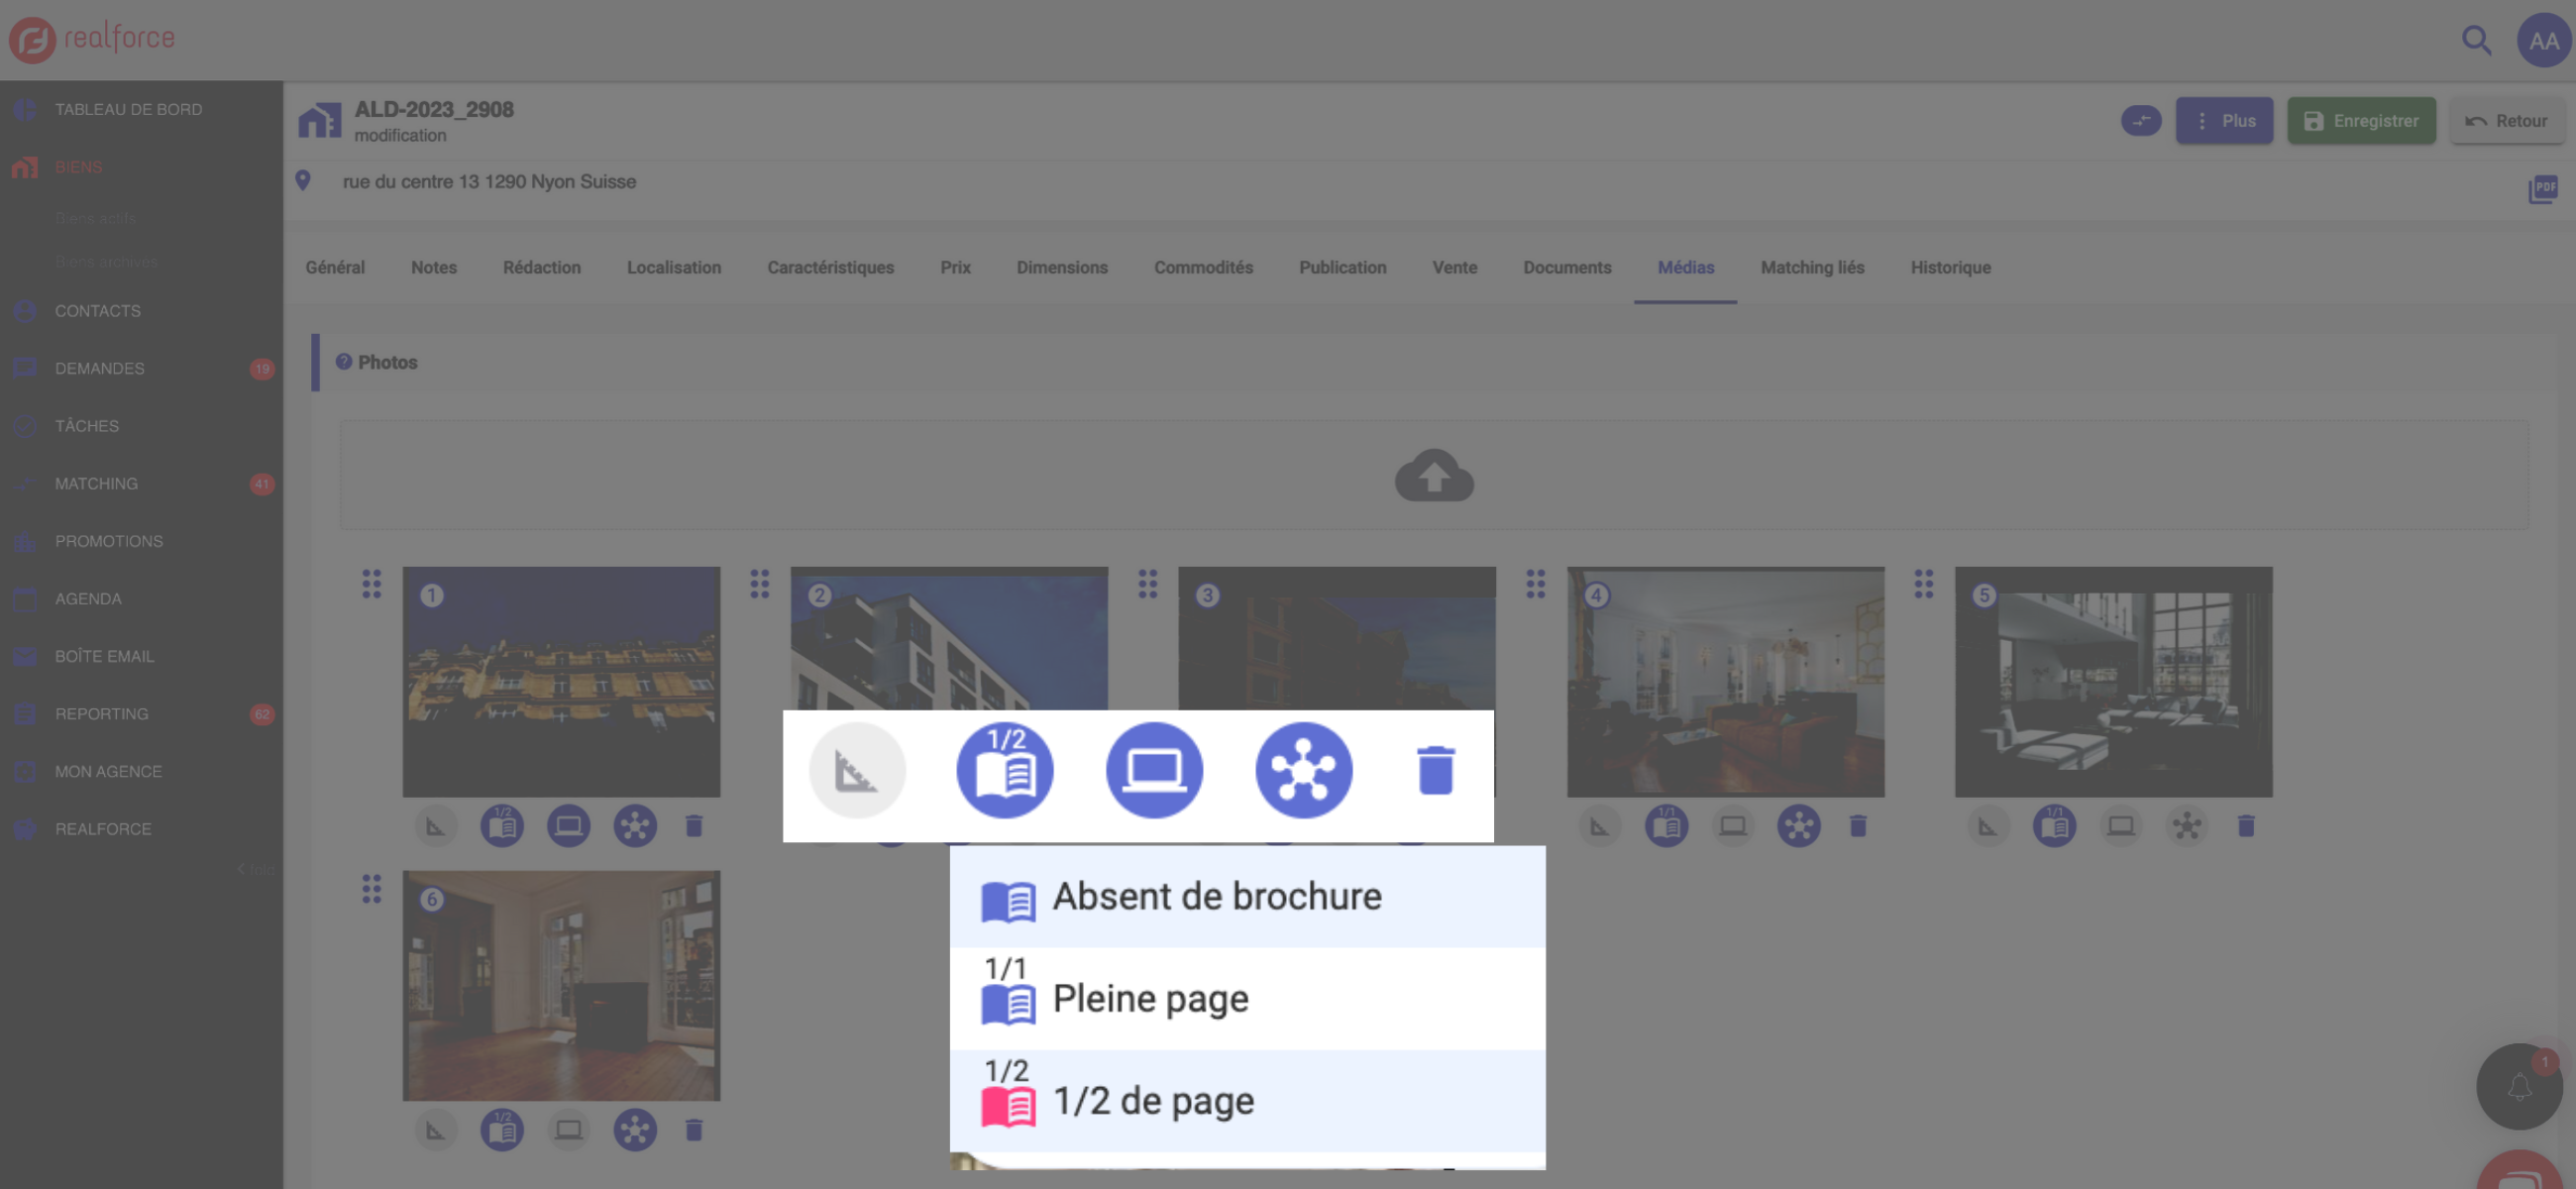Image resolution: width=2576 pixels, height=1189 pixels.
Task: Click photo 6 thumbnail
Action: click(561, 986)
